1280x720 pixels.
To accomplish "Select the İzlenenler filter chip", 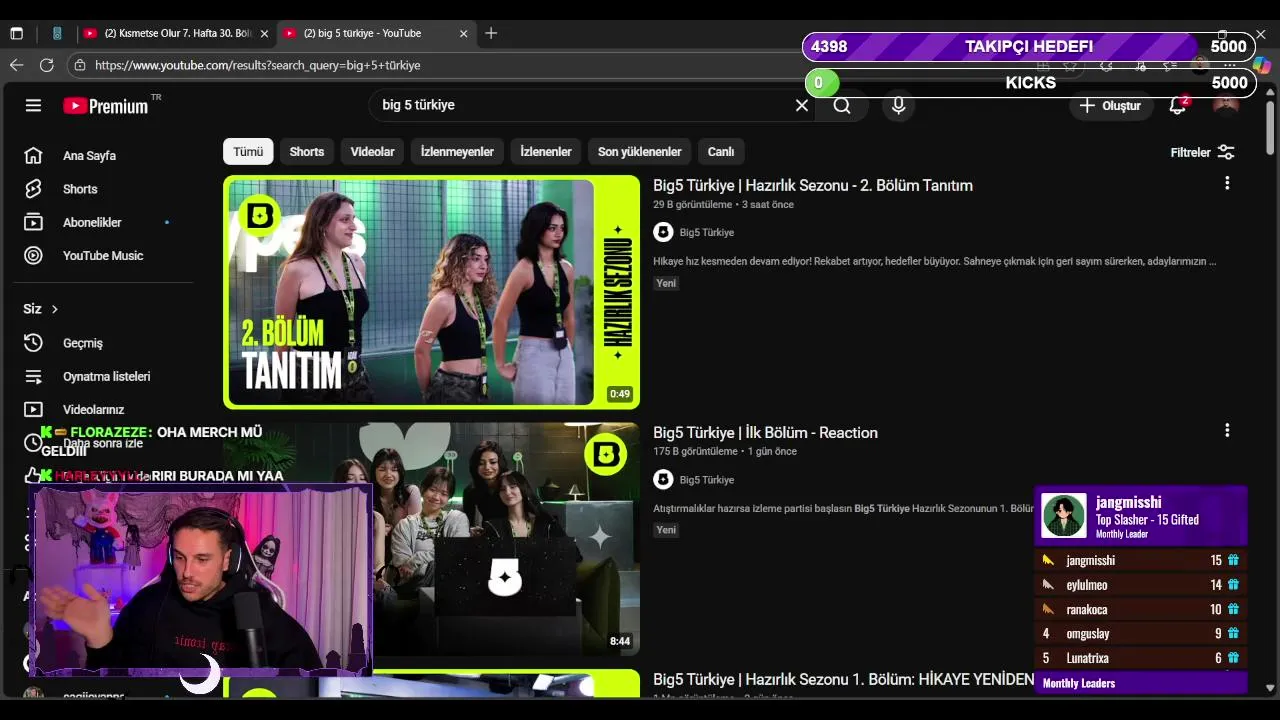I will click(x=546, y=152).
